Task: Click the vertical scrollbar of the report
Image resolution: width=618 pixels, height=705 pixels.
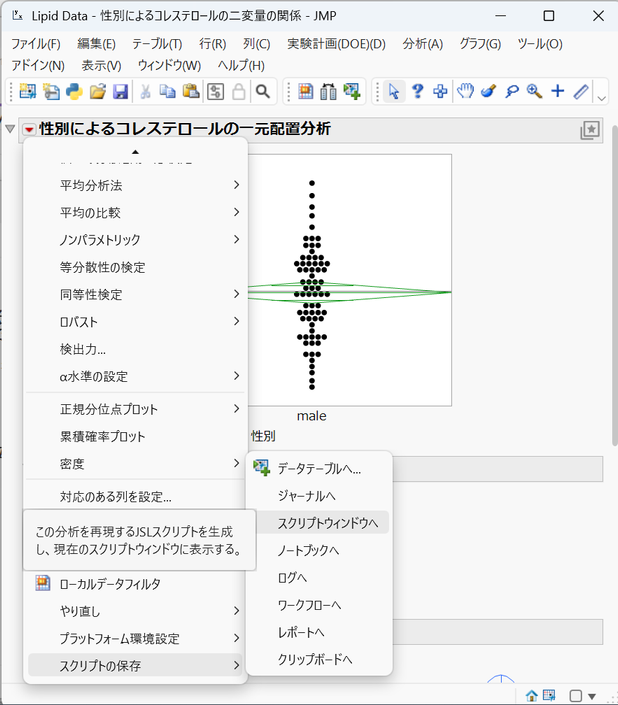Action: [x=614, y=288]
